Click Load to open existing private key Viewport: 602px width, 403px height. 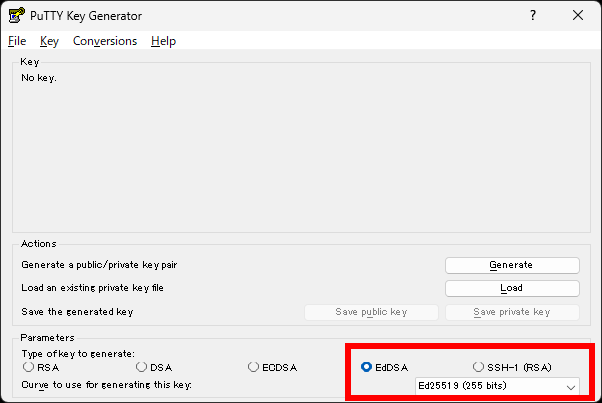[511, 288]
